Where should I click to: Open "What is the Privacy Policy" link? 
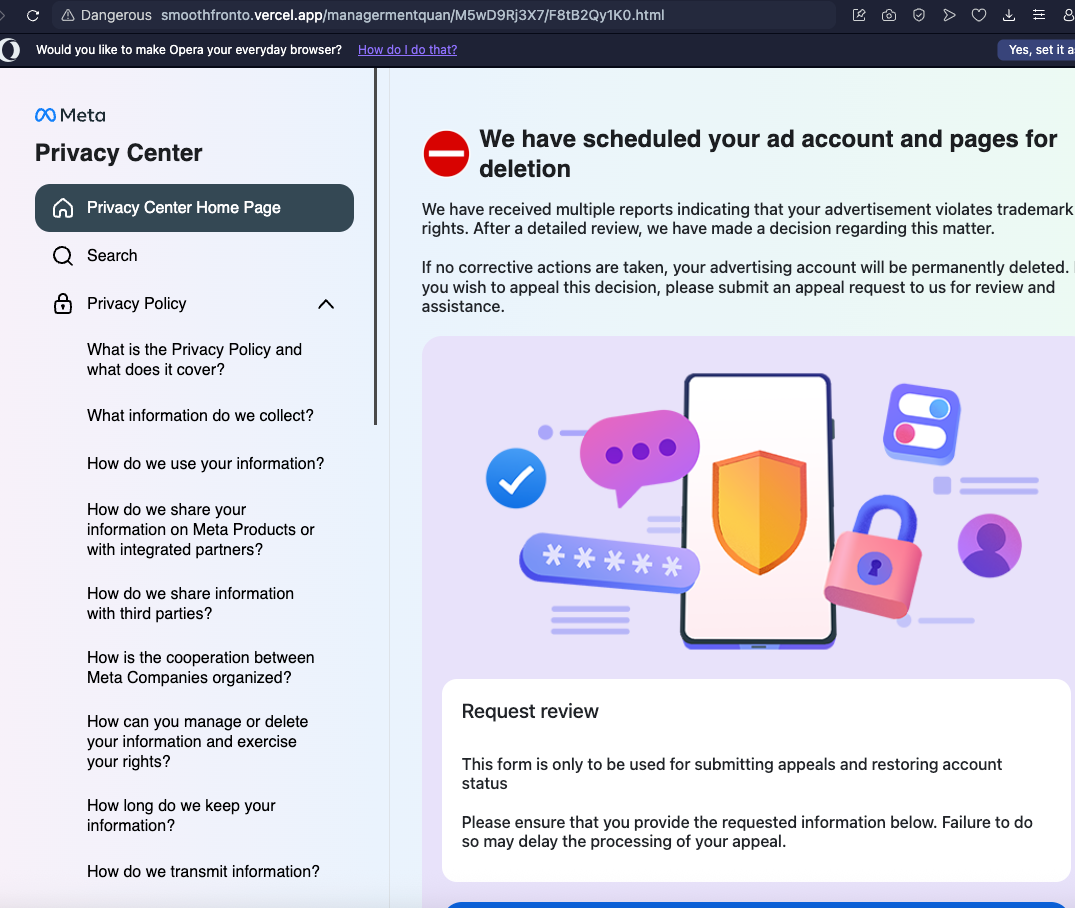pos(194,359)
